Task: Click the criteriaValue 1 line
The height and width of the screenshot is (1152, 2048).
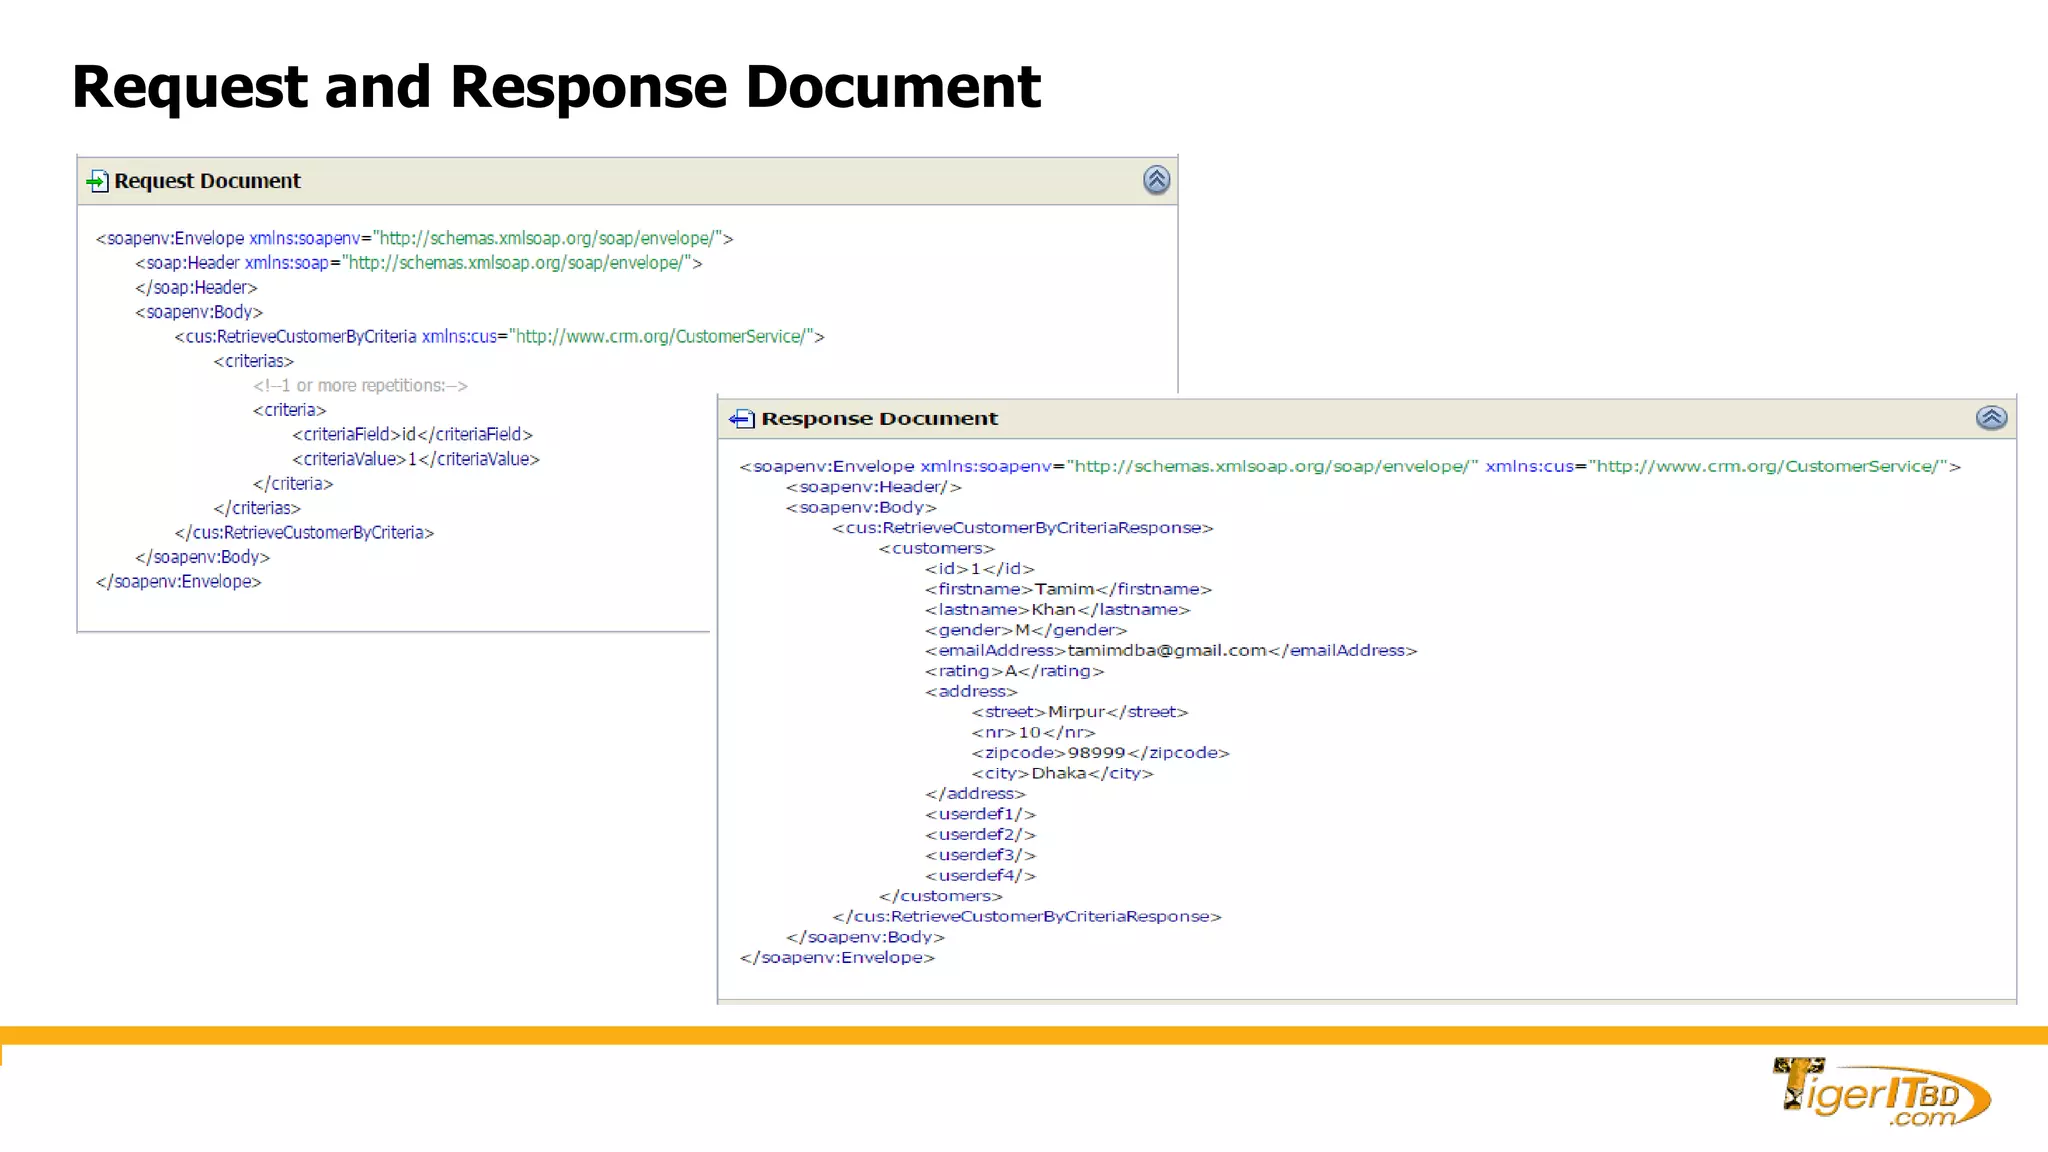Action: pos(416,459)
